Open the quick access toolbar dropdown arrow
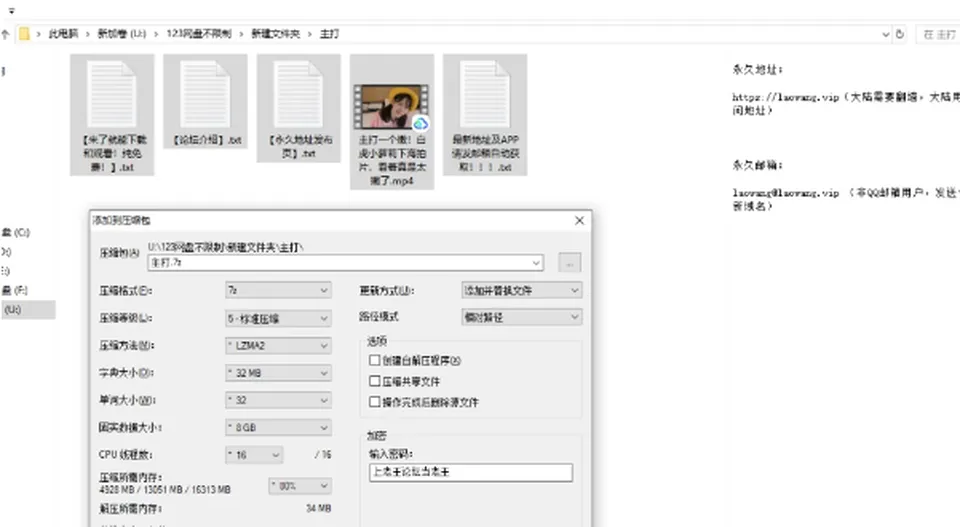Viewport: 960px width, 527px height. click(x=12, y=10)
